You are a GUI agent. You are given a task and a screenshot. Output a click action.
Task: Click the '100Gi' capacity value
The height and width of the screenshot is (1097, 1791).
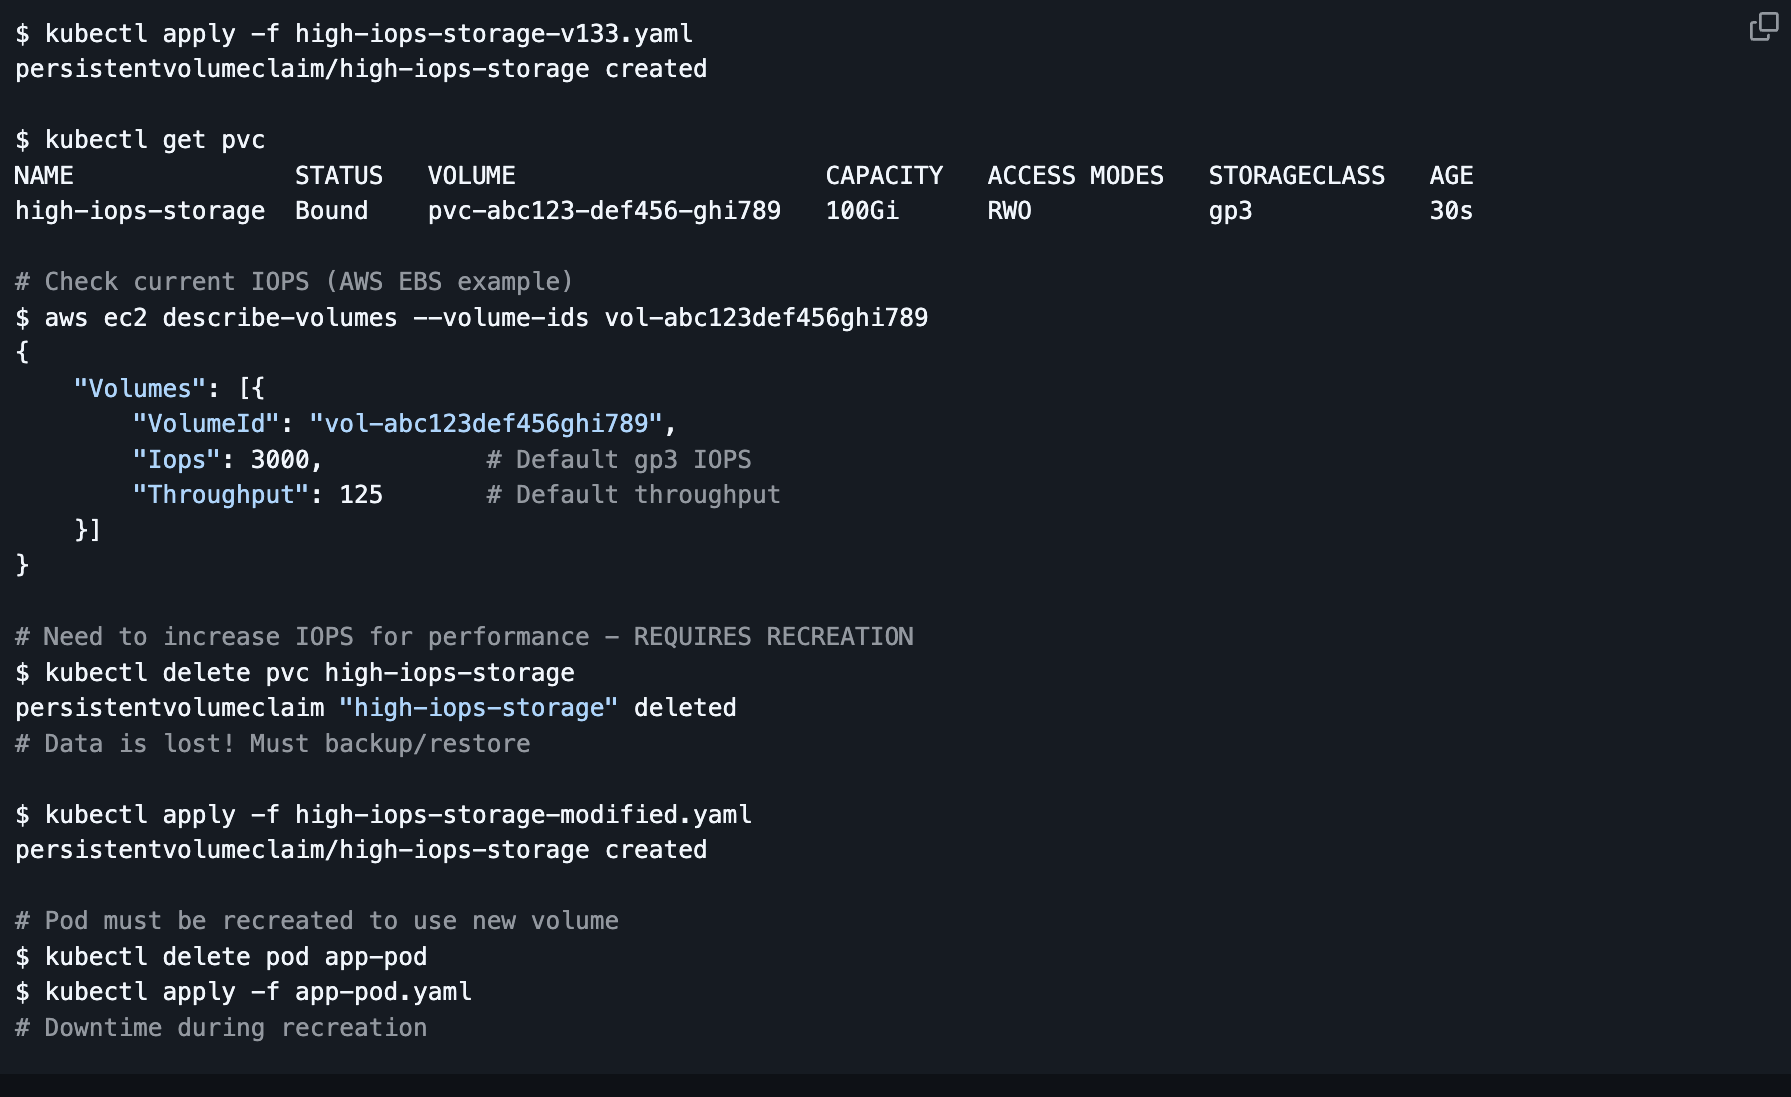862,211
